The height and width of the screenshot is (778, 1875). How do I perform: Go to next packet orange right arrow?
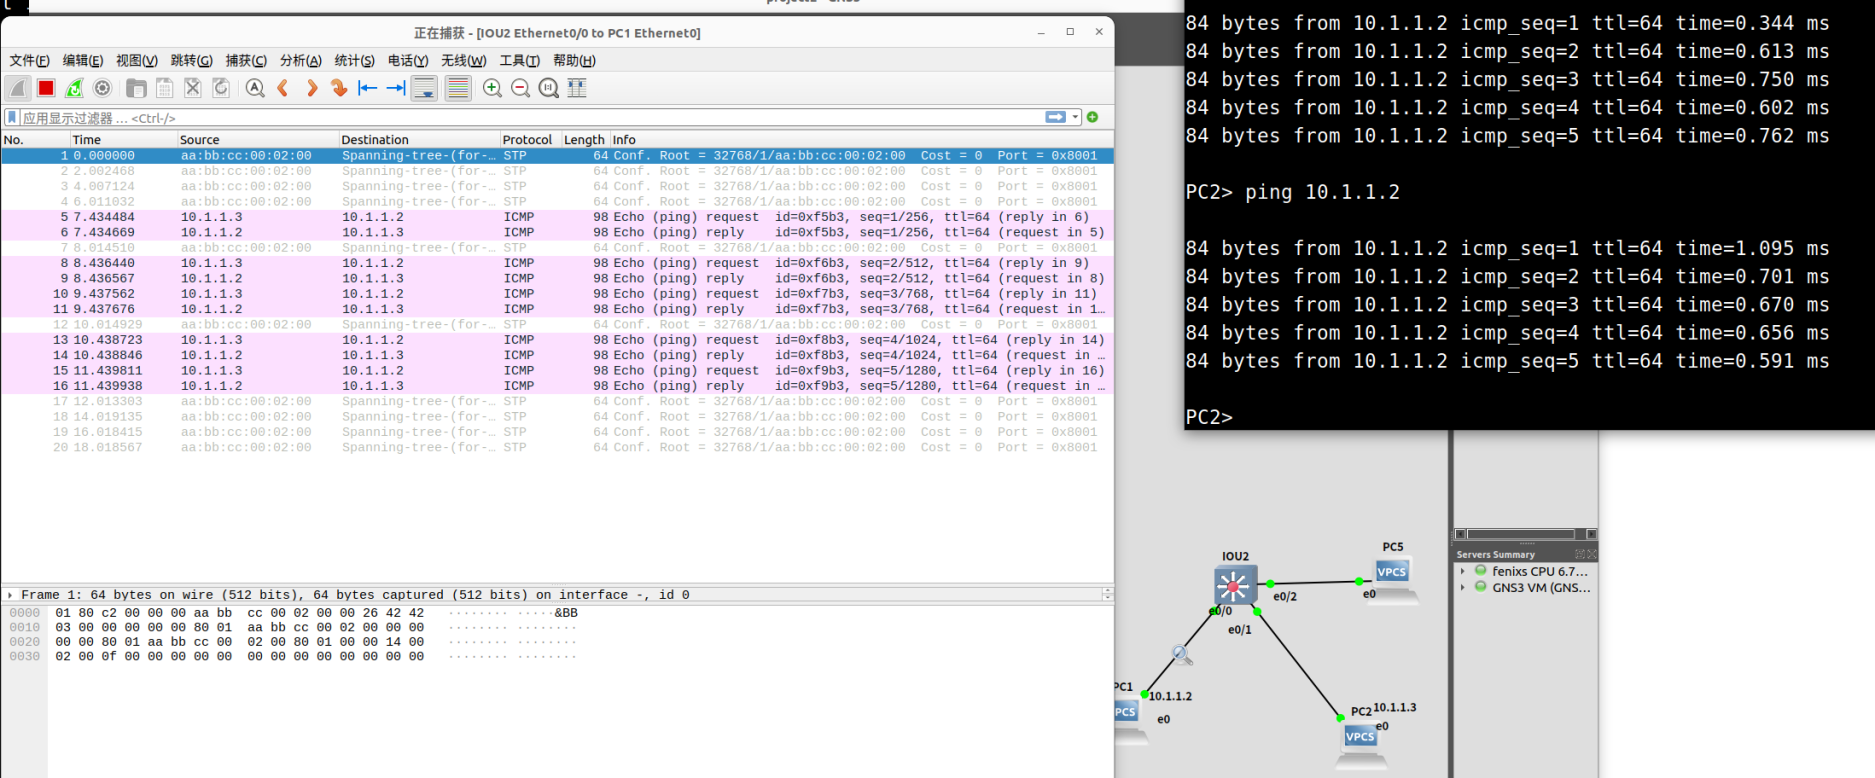311,88
